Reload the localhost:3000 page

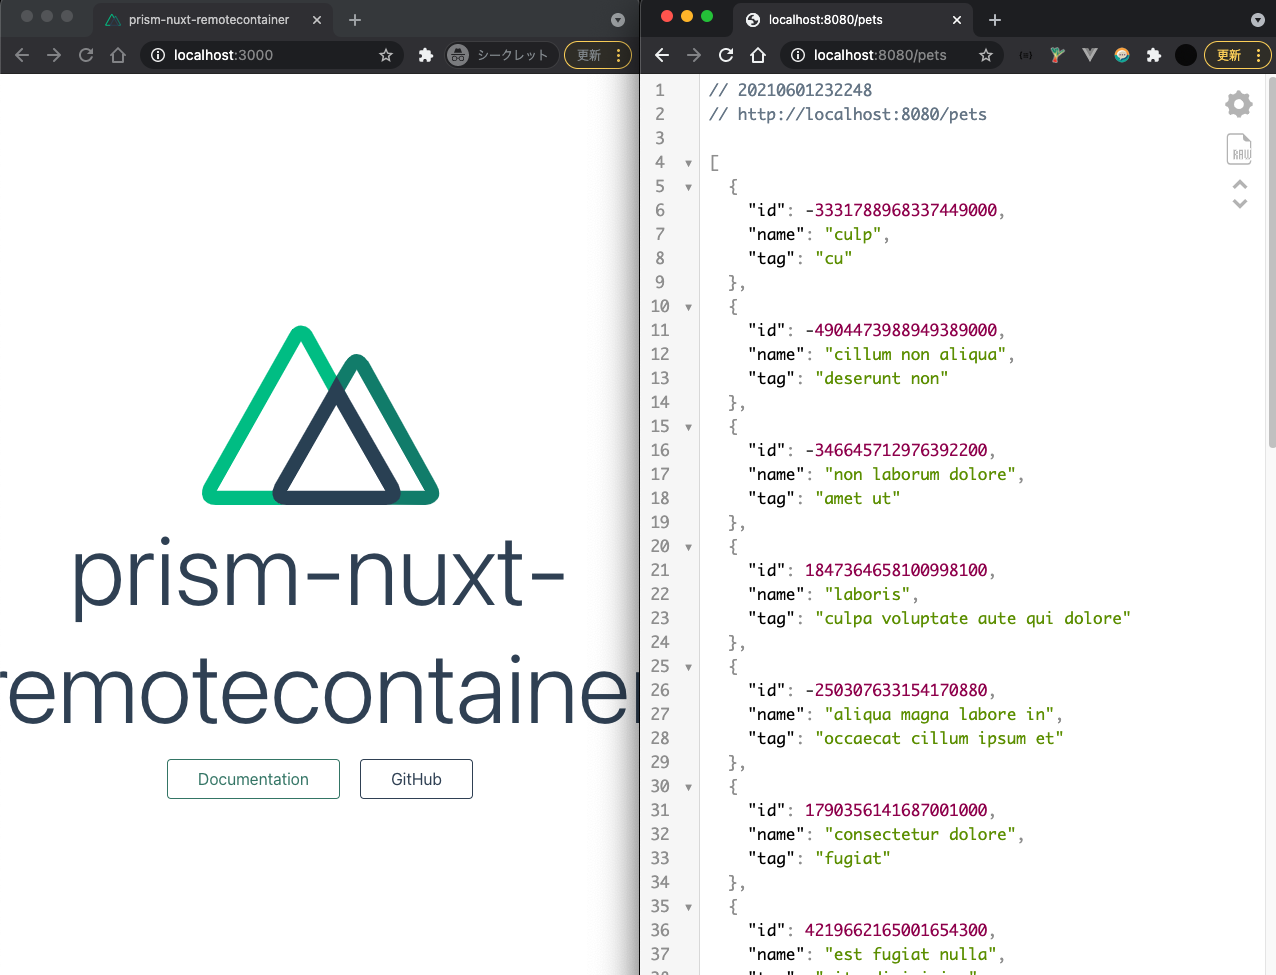[x=86, y=55]
